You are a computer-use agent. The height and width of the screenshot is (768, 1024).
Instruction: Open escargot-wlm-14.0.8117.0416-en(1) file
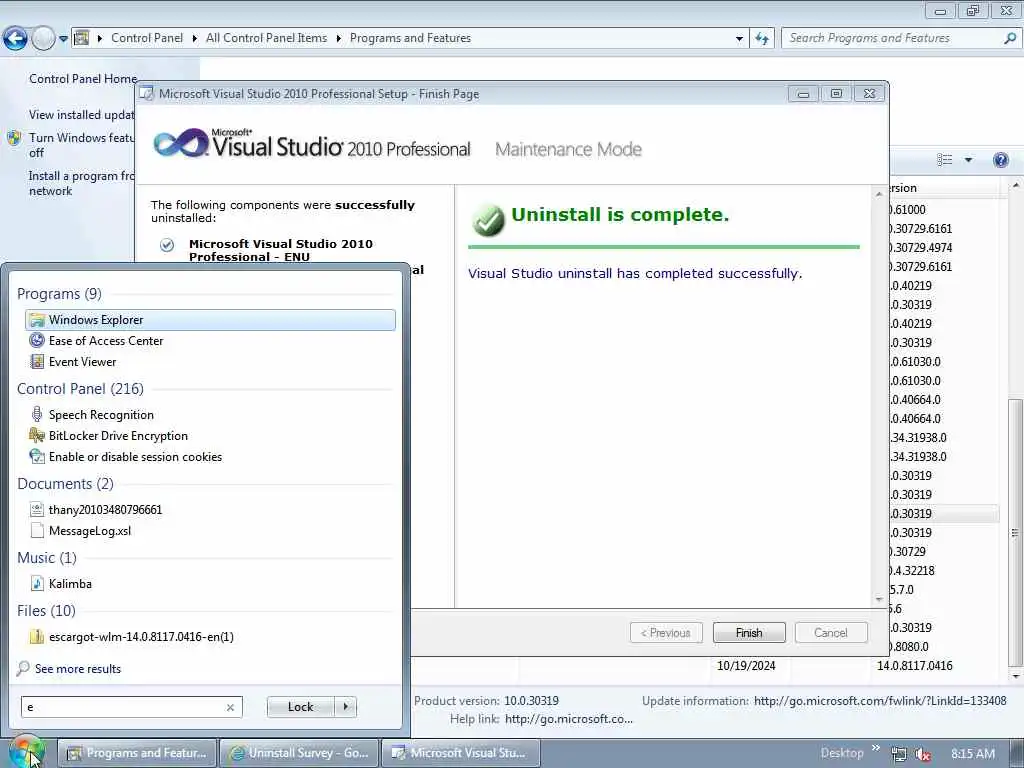coord(141,636)
